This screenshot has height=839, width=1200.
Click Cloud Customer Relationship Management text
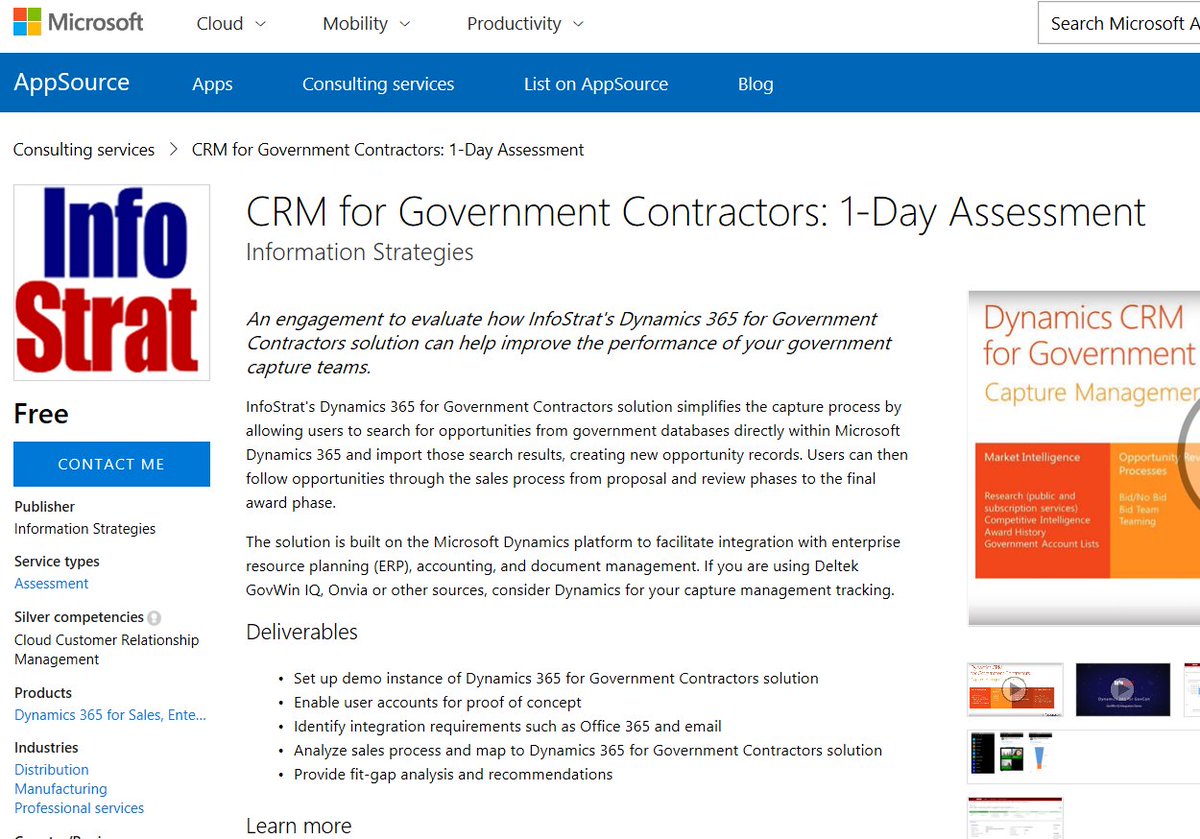106,650
